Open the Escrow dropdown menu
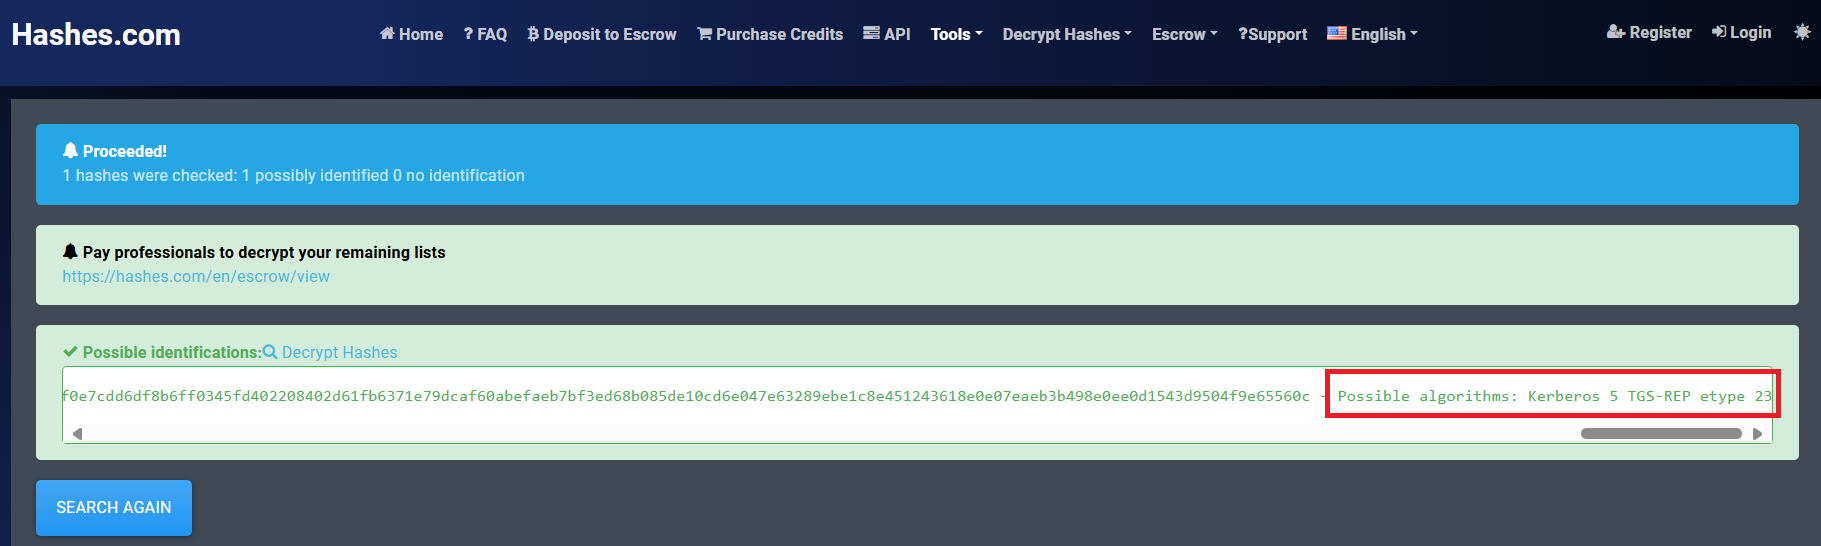This screenshot has height=546, width=1821. coord(1184,34)
